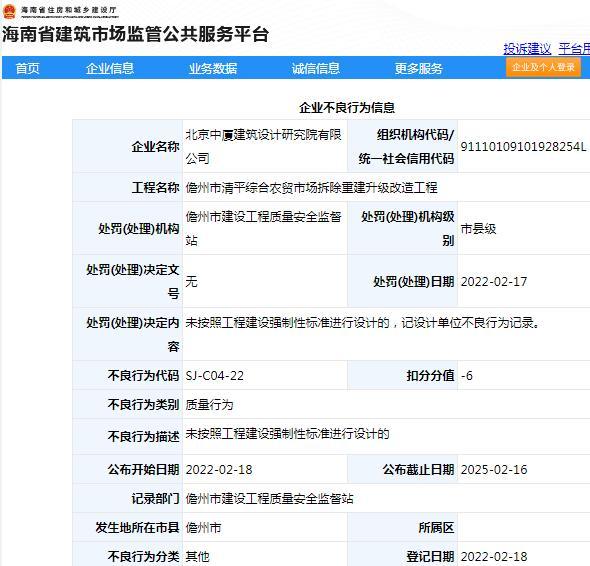Select agency level value 市县级
The height and width of the screenshot is (566, 590).
(x=478, y=228)
